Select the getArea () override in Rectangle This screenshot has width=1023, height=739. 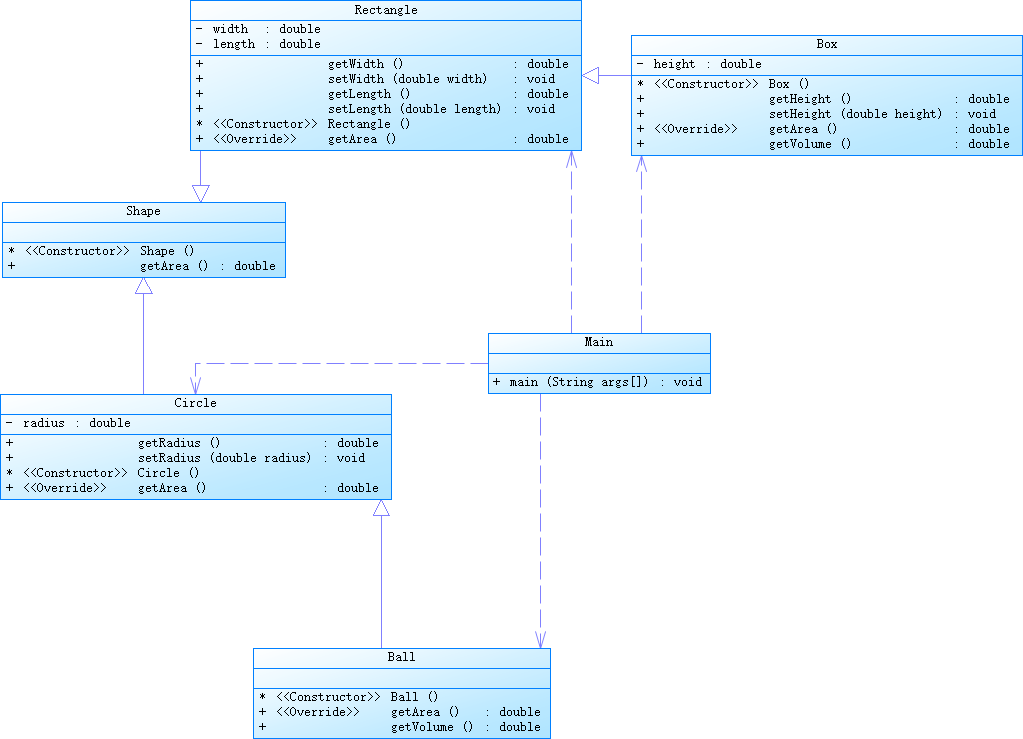[x=382, y=139]
